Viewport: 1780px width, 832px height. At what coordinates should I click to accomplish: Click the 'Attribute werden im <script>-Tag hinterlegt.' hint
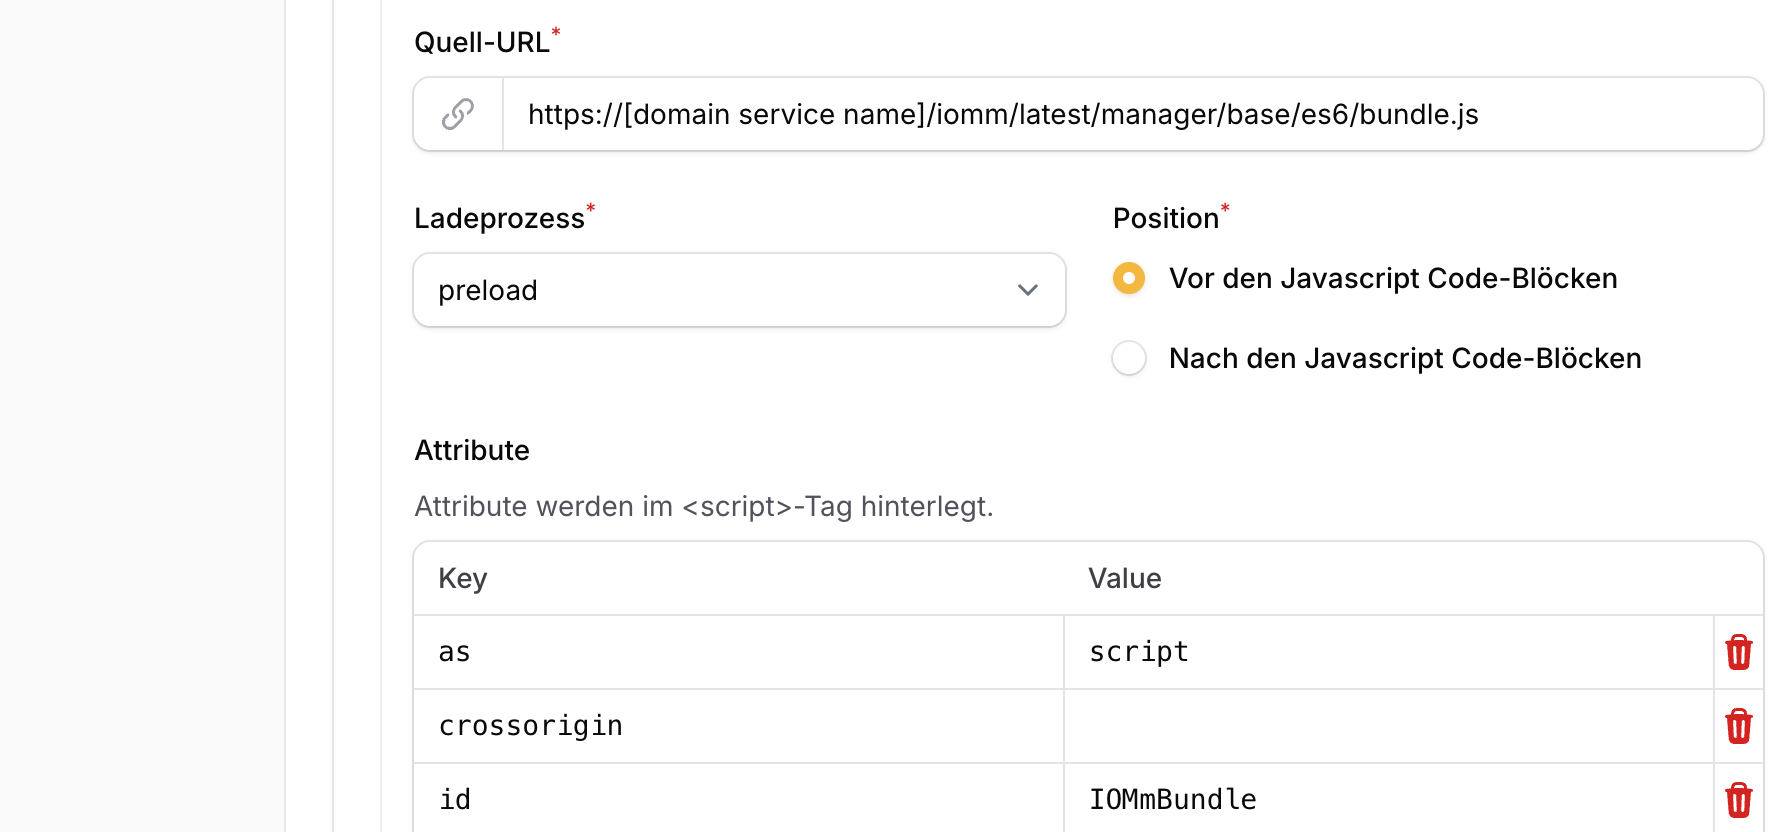tap(704, 506)
